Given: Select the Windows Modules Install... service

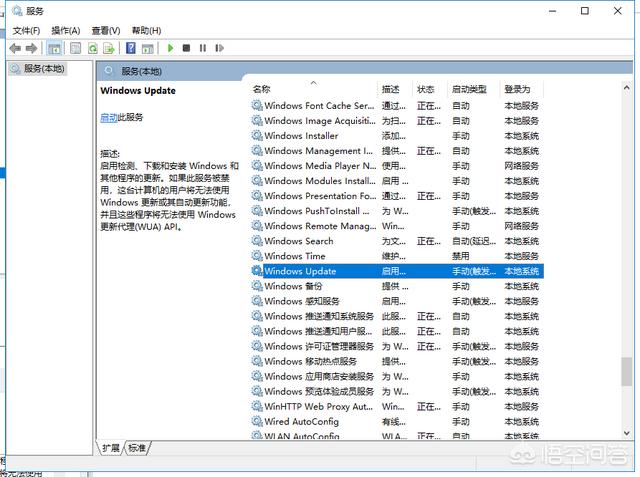Looking at the screenshot, I should (x=397, y=181).
